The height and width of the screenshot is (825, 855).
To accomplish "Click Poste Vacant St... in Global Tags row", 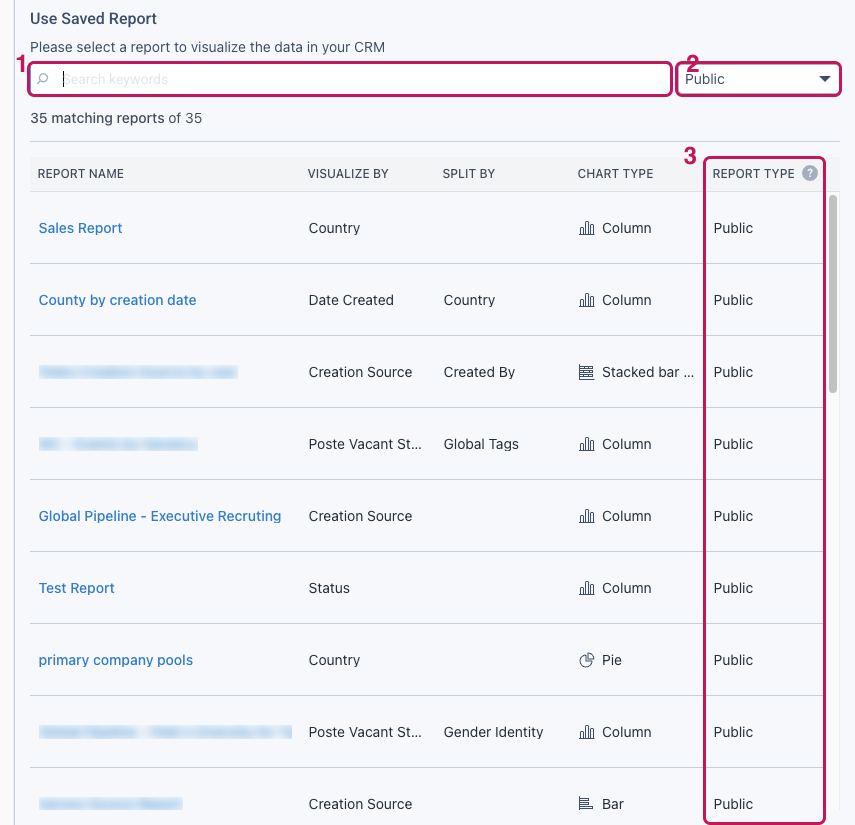I will tap(365, 444).
